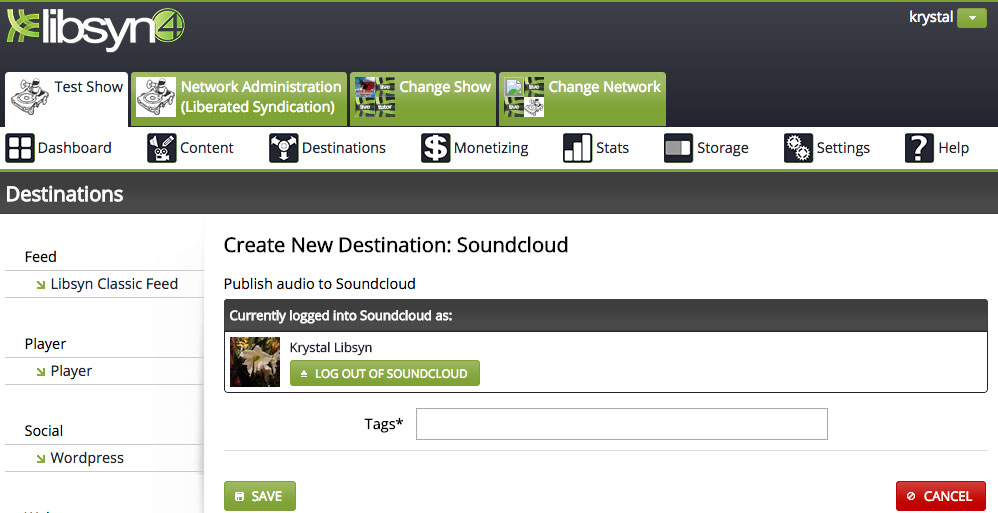Click the Dashboard grid icon
998x513 pixels.
20,148
